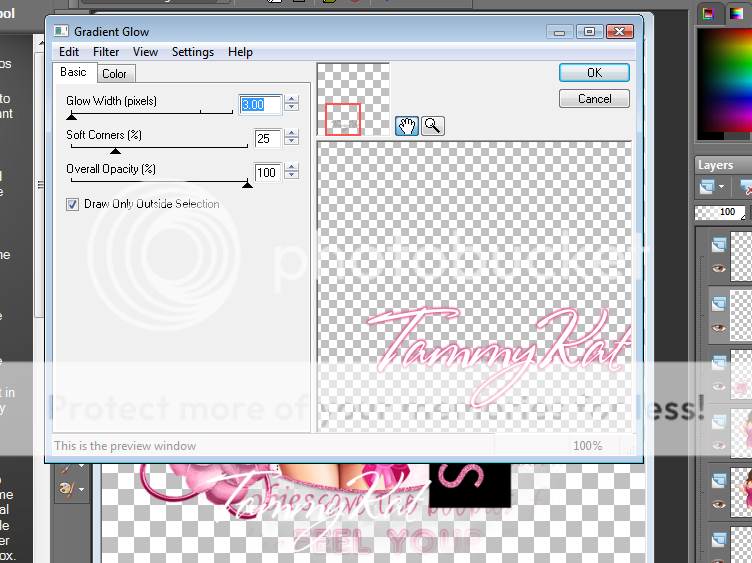Increase Overall Opacity with the up arrow

(x=292, y=167)
